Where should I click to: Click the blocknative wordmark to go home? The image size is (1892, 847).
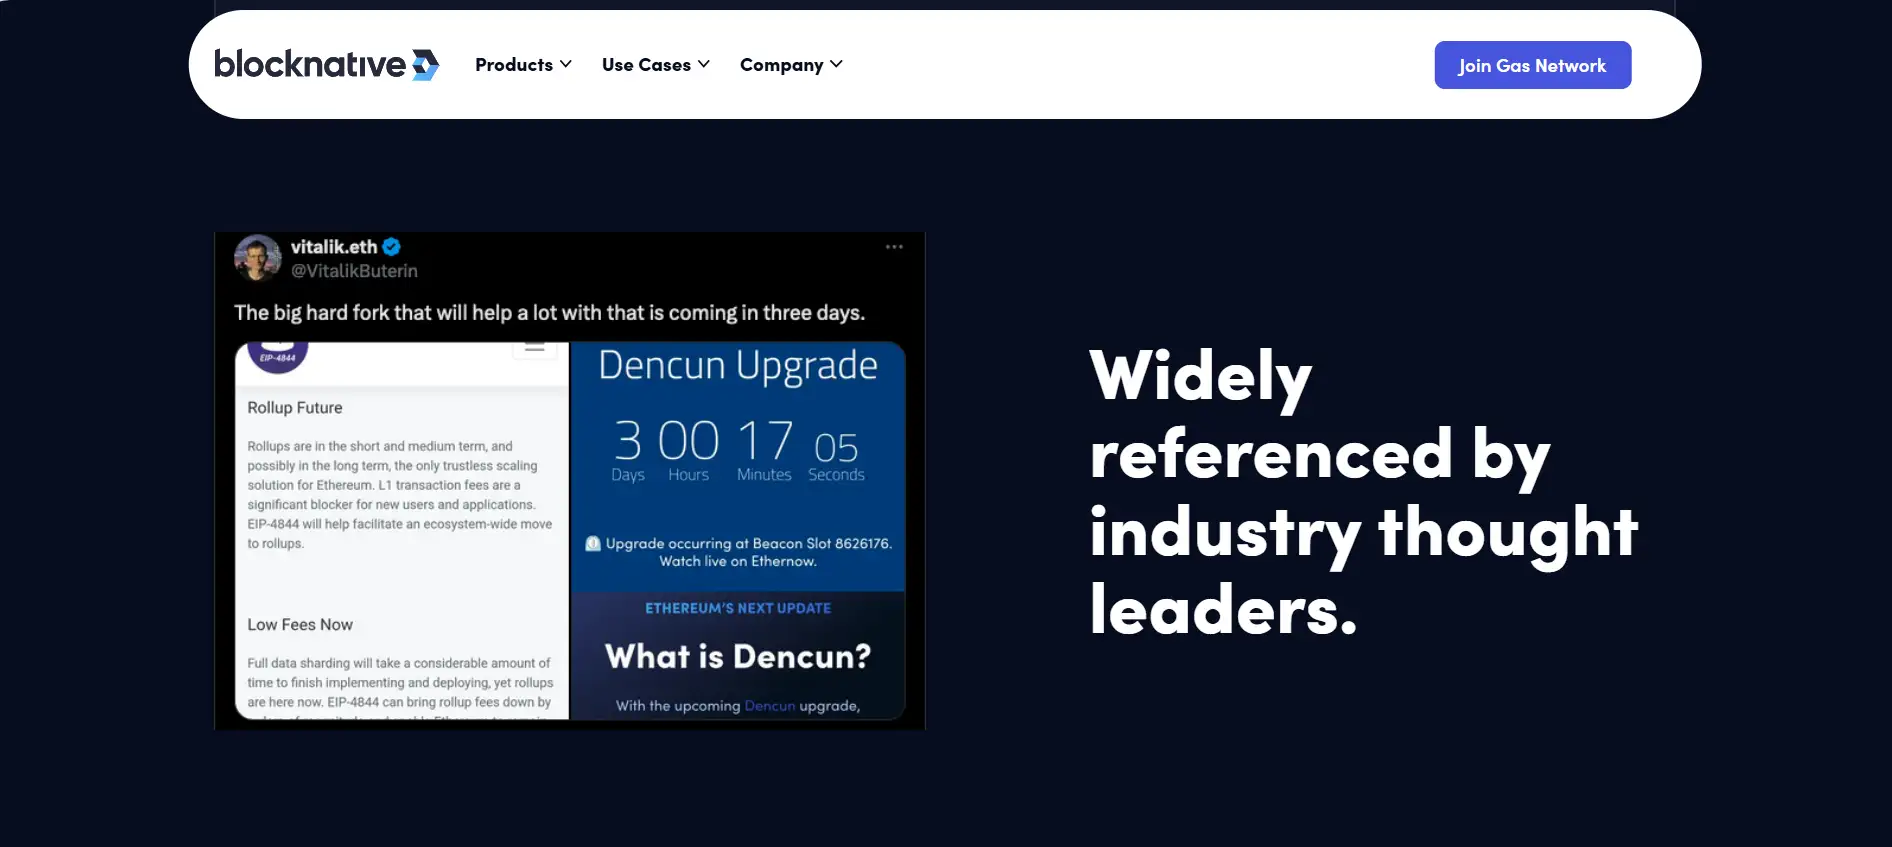click(x=310, y=65)
